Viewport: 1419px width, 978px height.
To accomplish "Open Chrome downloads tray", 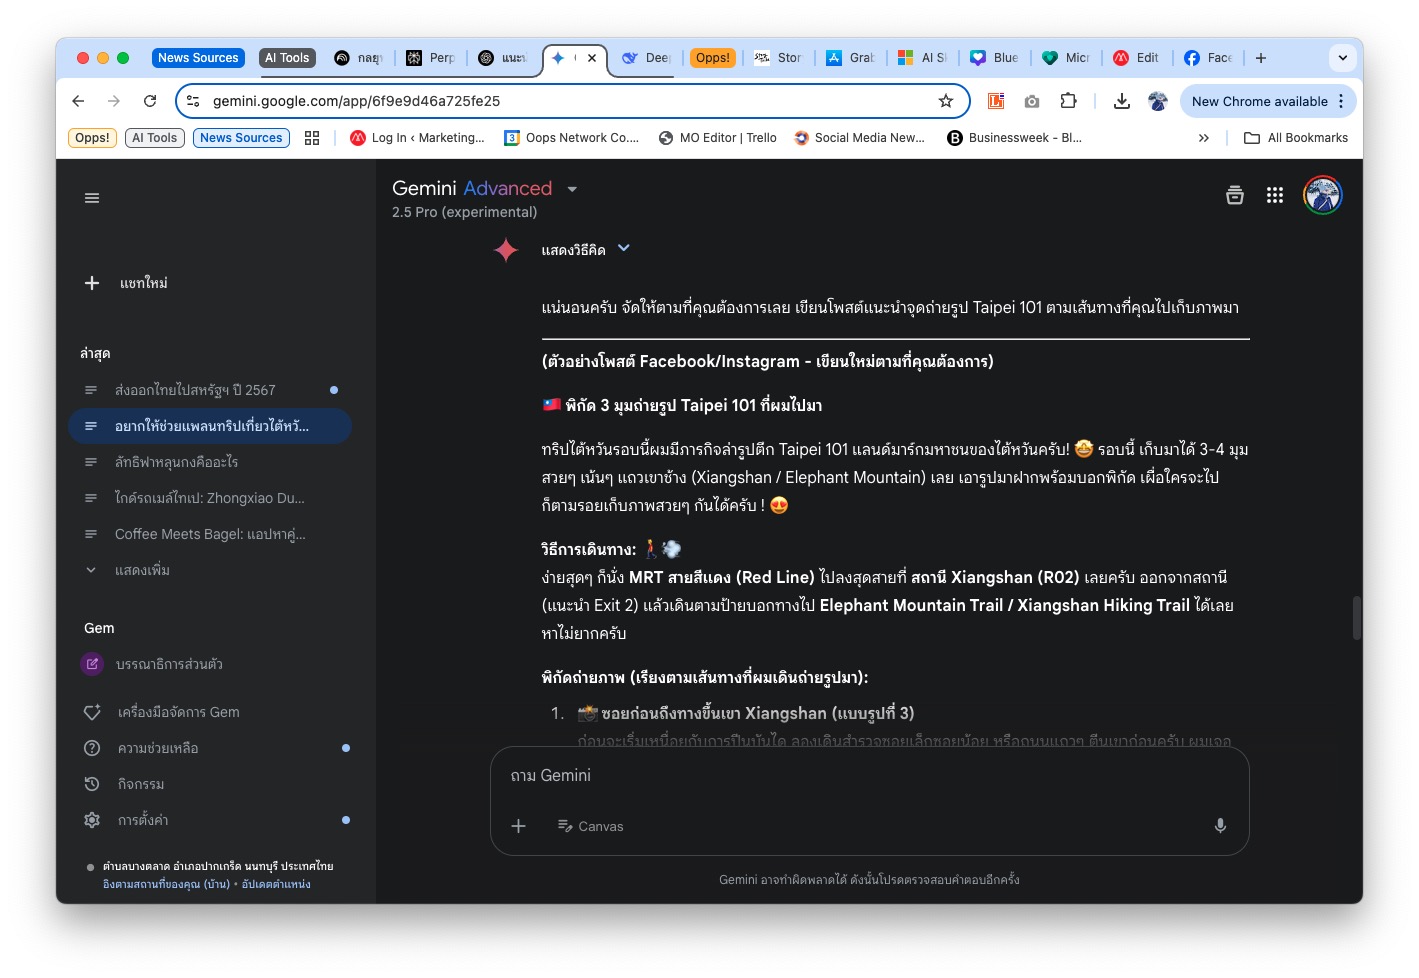I will point(1121,101).
